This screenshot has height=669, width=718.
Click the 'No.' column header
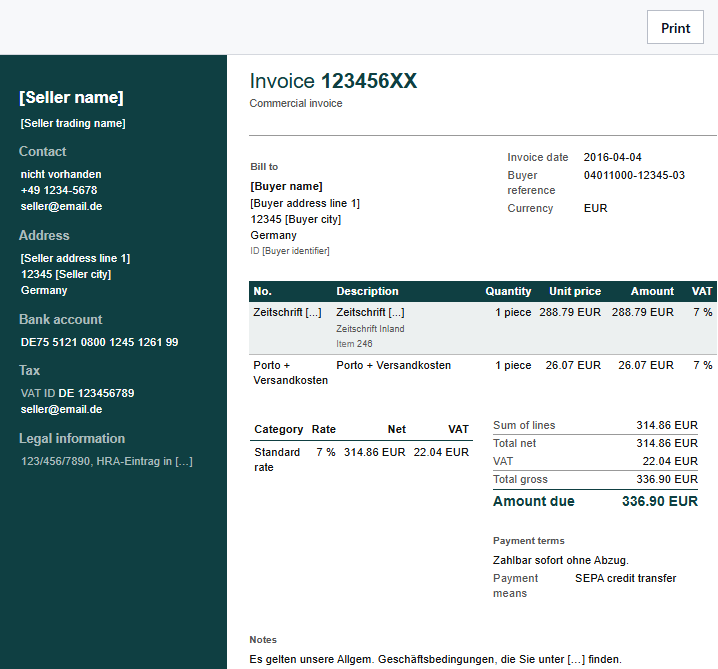(x=262, y=291)
